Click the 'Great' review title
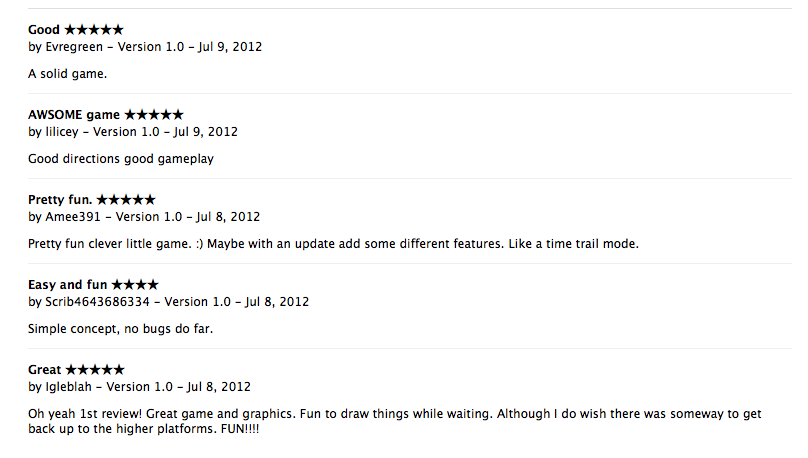The image size is (808, 458). pyautogui.click(x=45, y=369)
